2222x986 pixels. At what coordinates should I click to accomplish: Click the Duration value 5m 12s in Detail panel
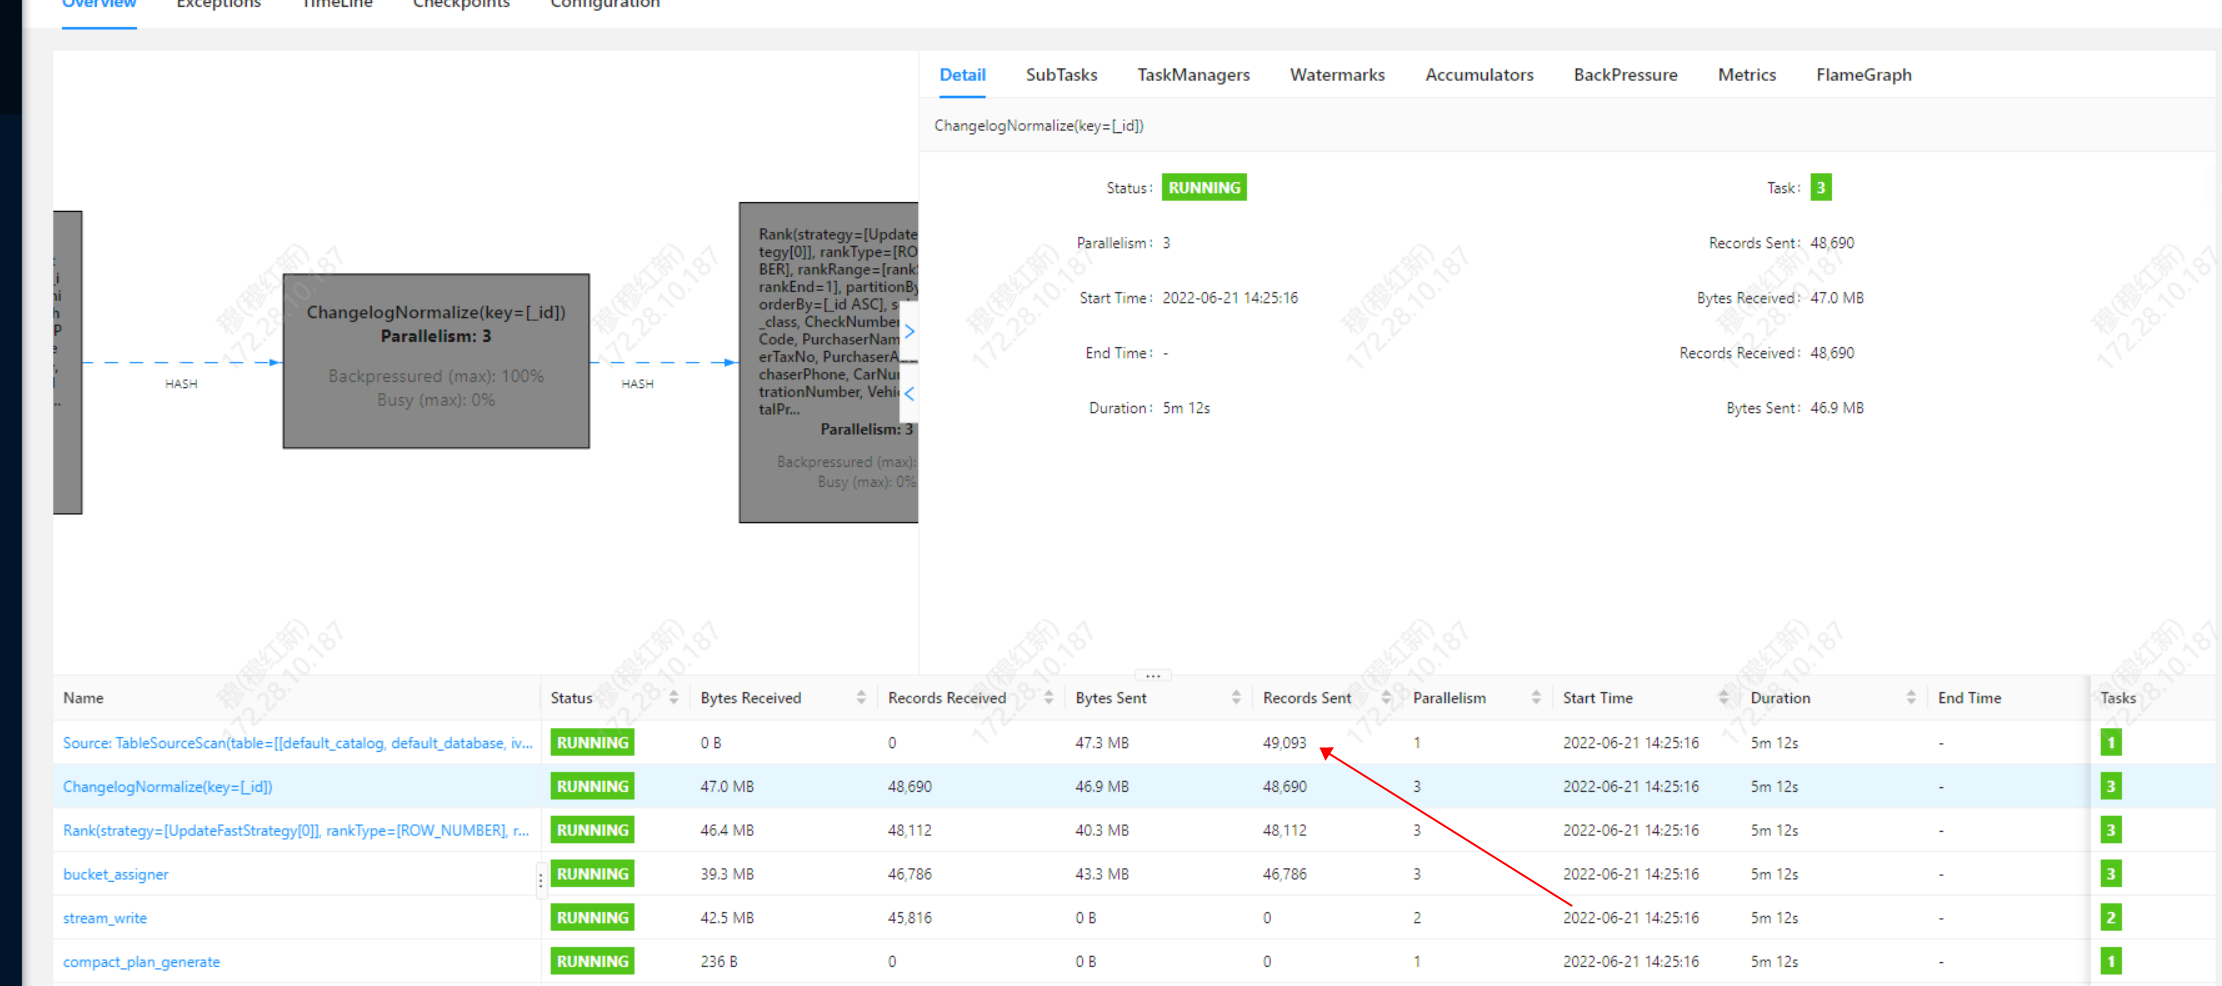(x=1186, y=408)
